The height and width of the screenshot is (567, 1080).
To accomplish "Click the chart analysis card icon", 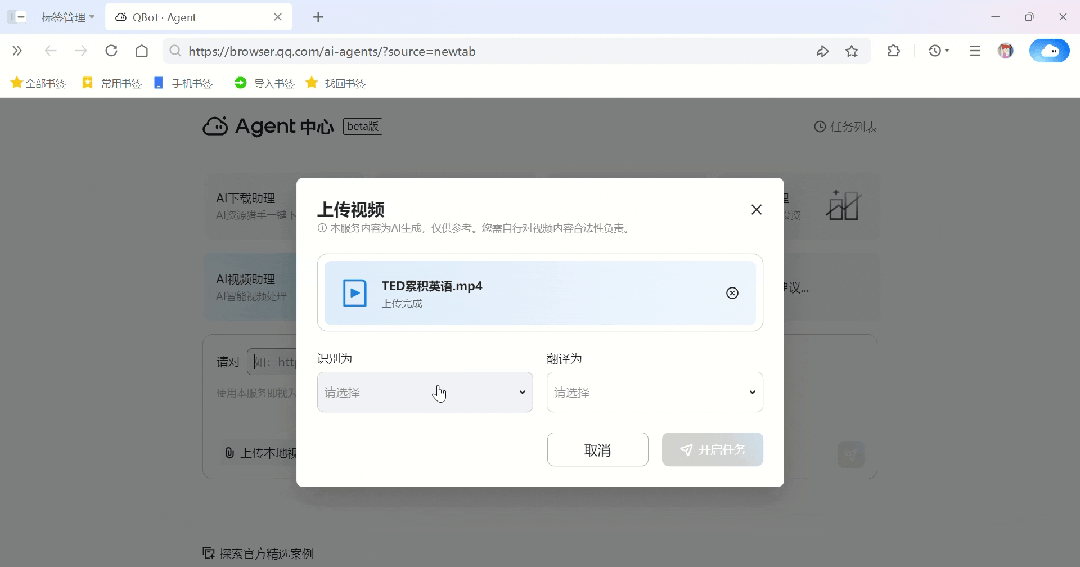I will tap(844, 205).
